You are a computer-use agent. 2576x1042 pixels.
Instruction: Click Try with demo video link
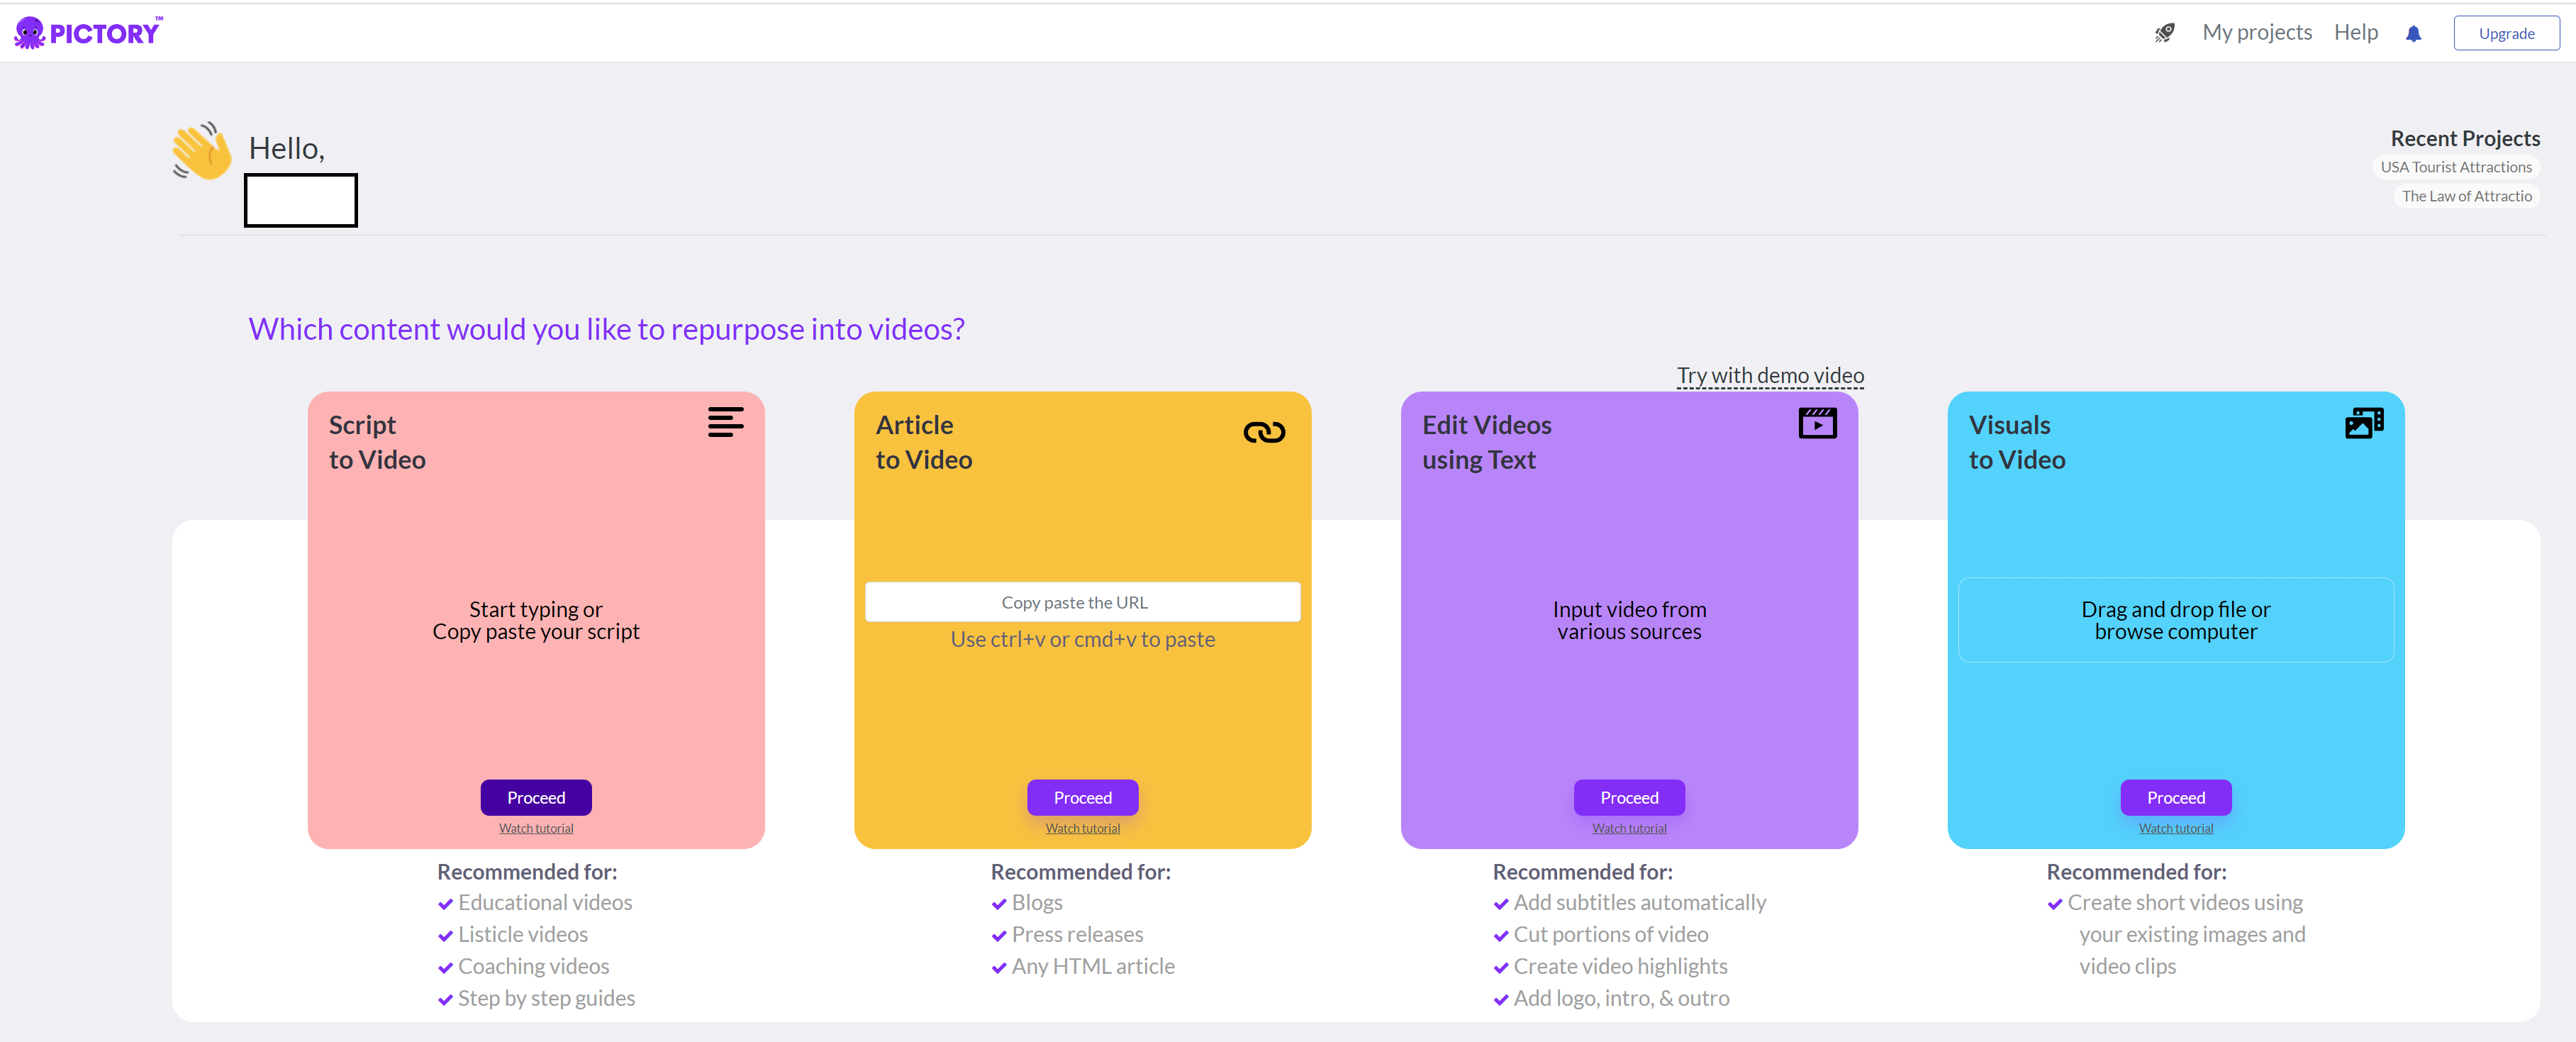click(x=1770, y=376)
